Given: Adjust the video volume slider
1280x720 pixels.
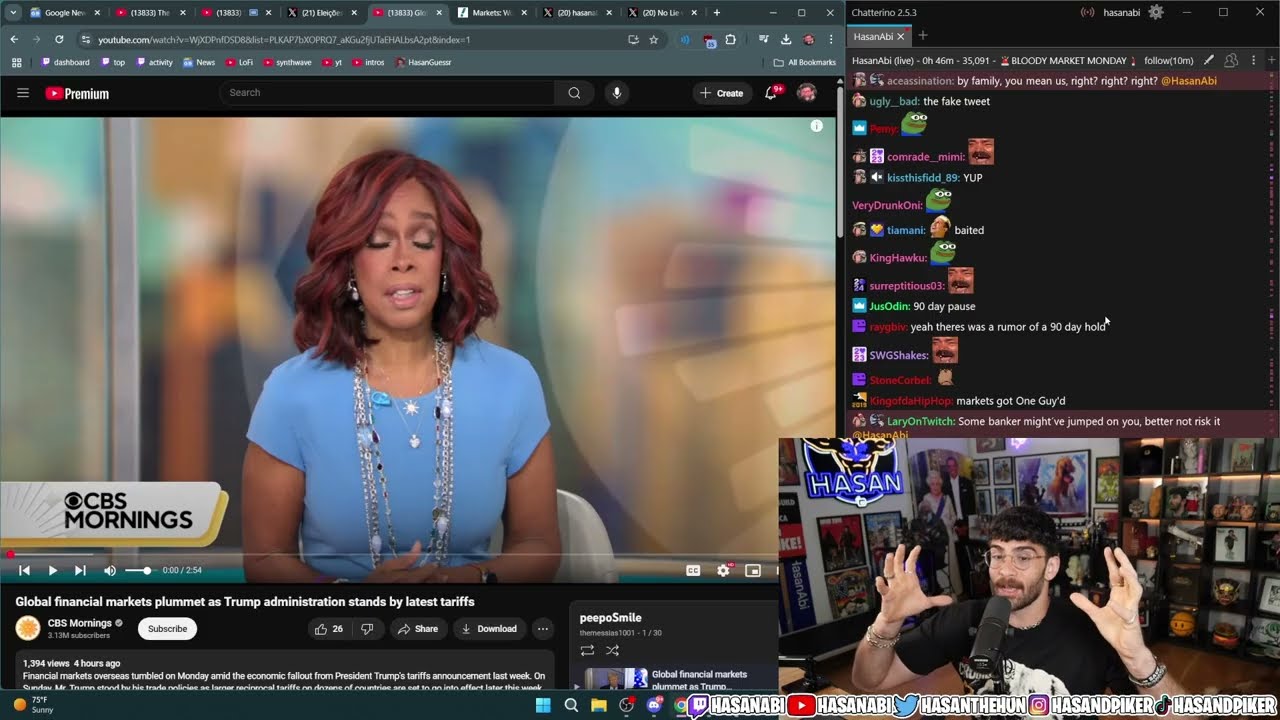Looking at the screenshot, I should coord(139,570).
